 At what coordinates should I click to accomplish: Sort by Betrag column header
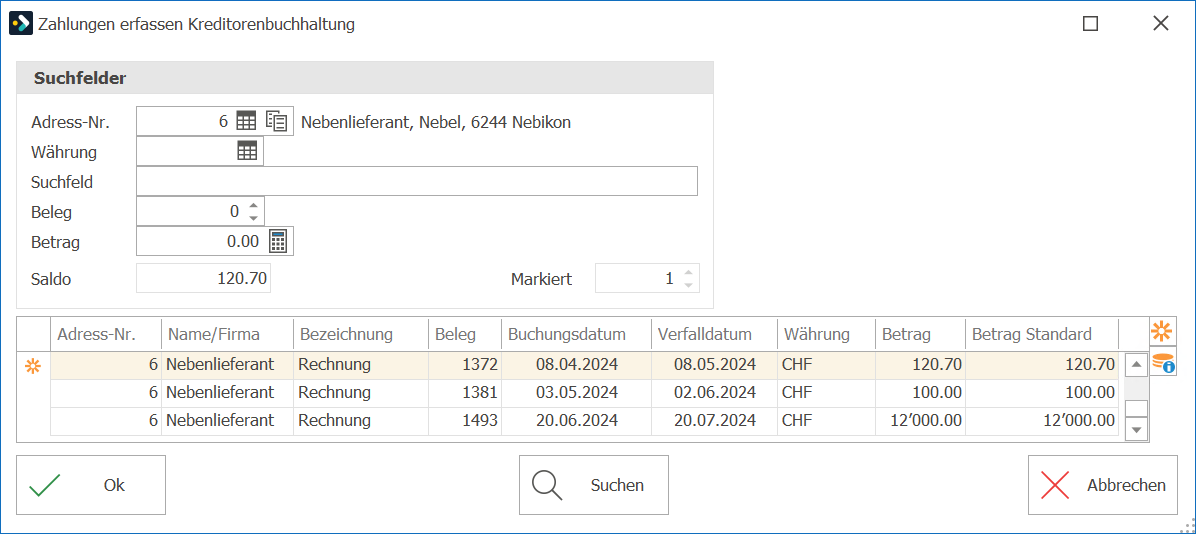920,334
